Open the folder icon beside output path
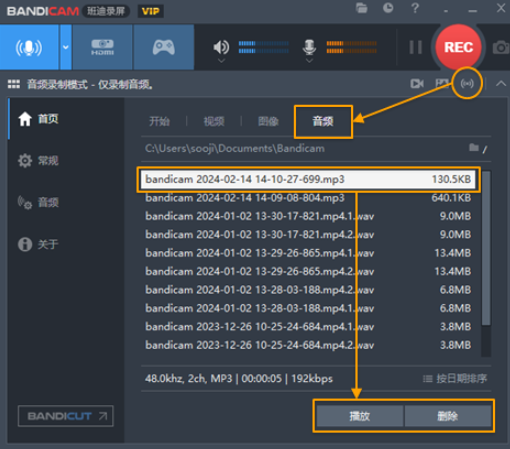This screenshot has height=449, width=510. (x=474, y=147)
